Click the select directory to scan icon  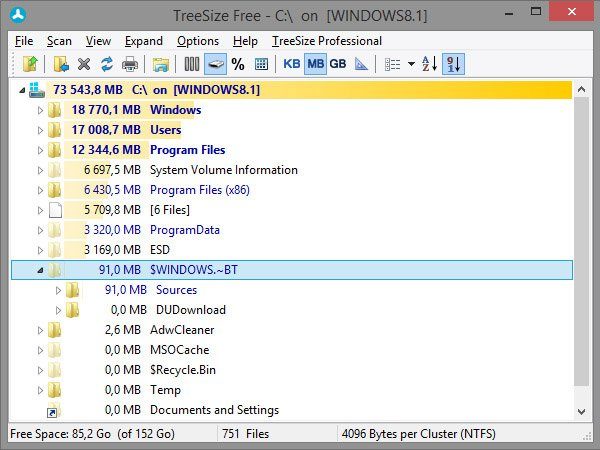click(x=61, y=64)
